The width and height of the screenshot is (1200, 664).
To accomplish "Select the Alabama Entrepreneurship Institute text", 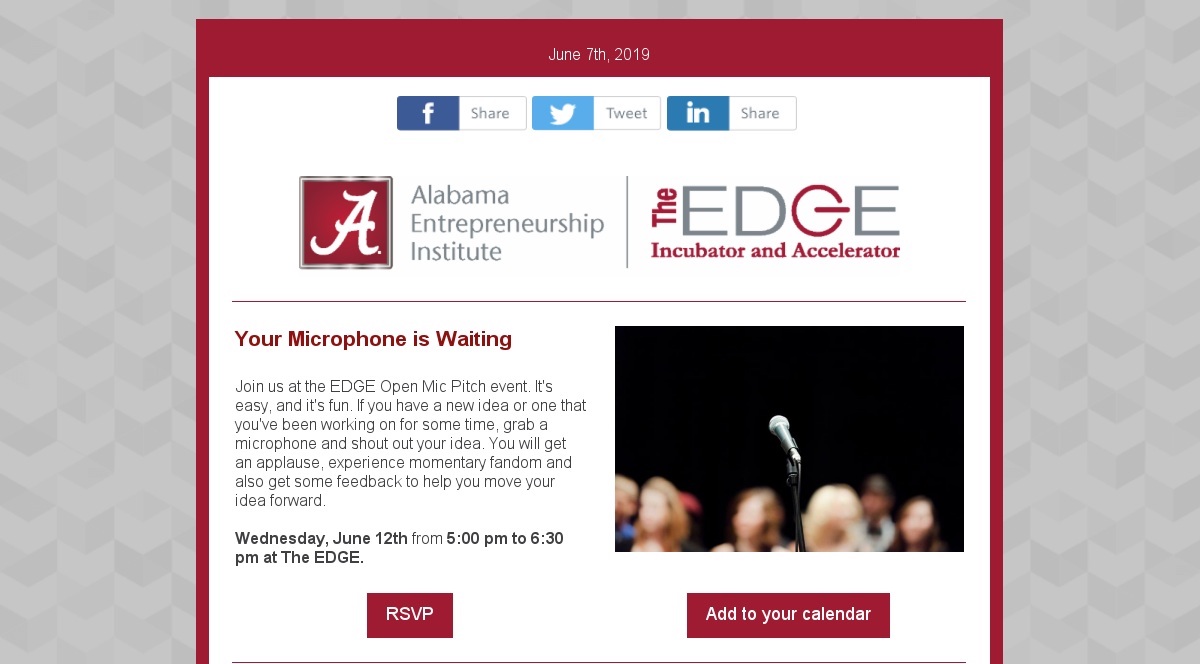I will coord(507,223).
